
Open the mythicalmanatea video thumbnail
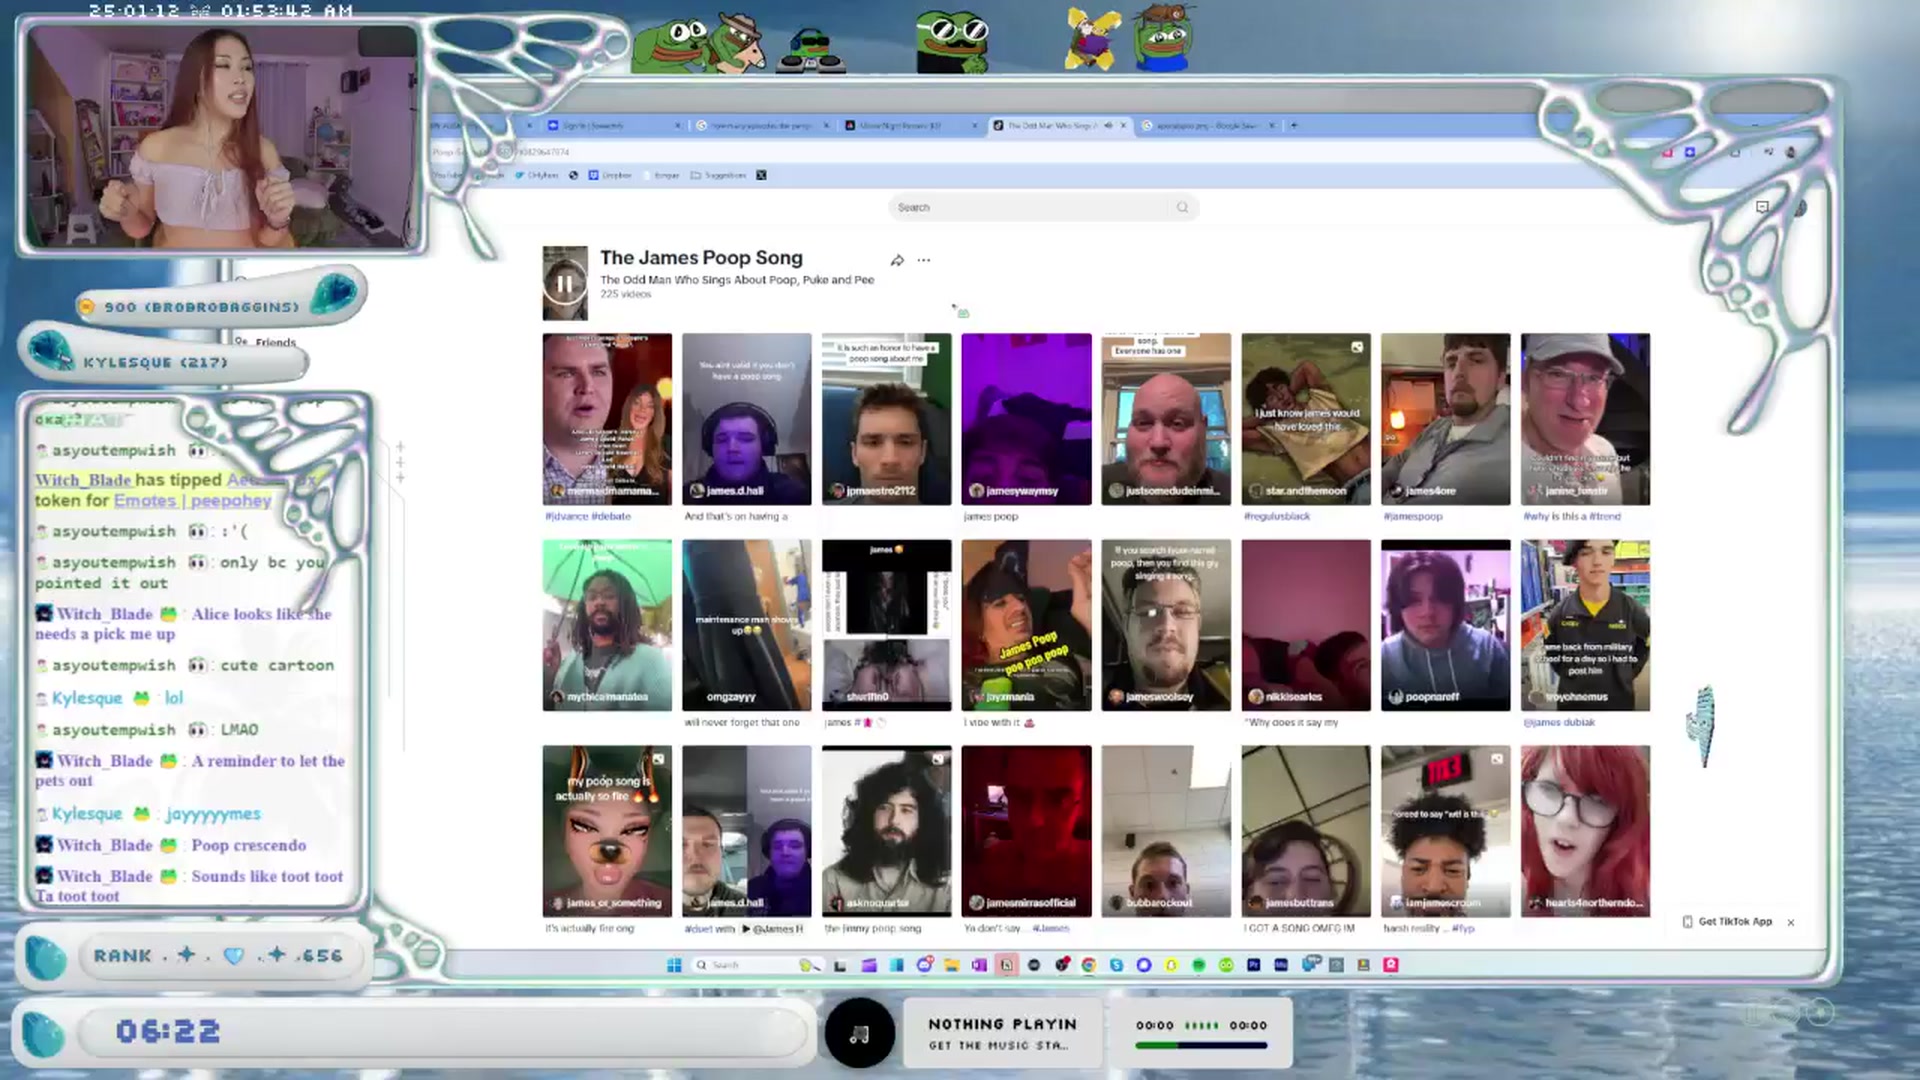click(x=607, y=625)
